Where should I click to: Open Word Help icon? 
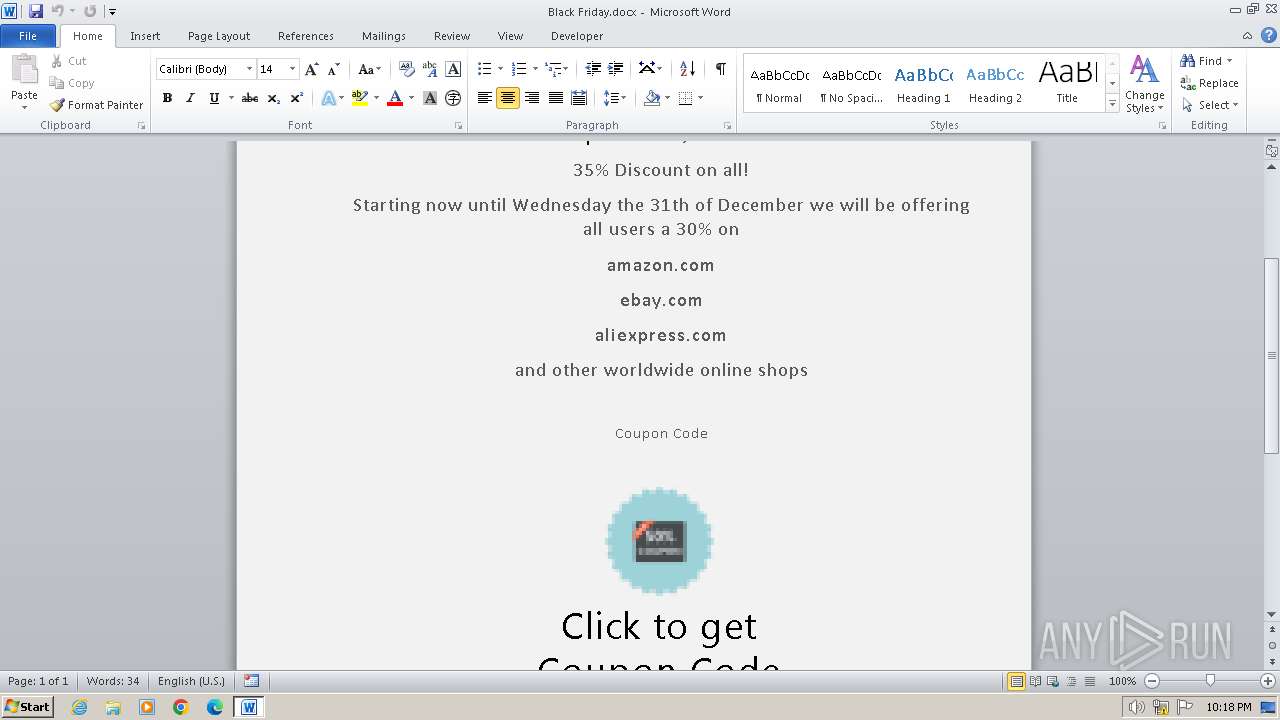(1269, 35)
